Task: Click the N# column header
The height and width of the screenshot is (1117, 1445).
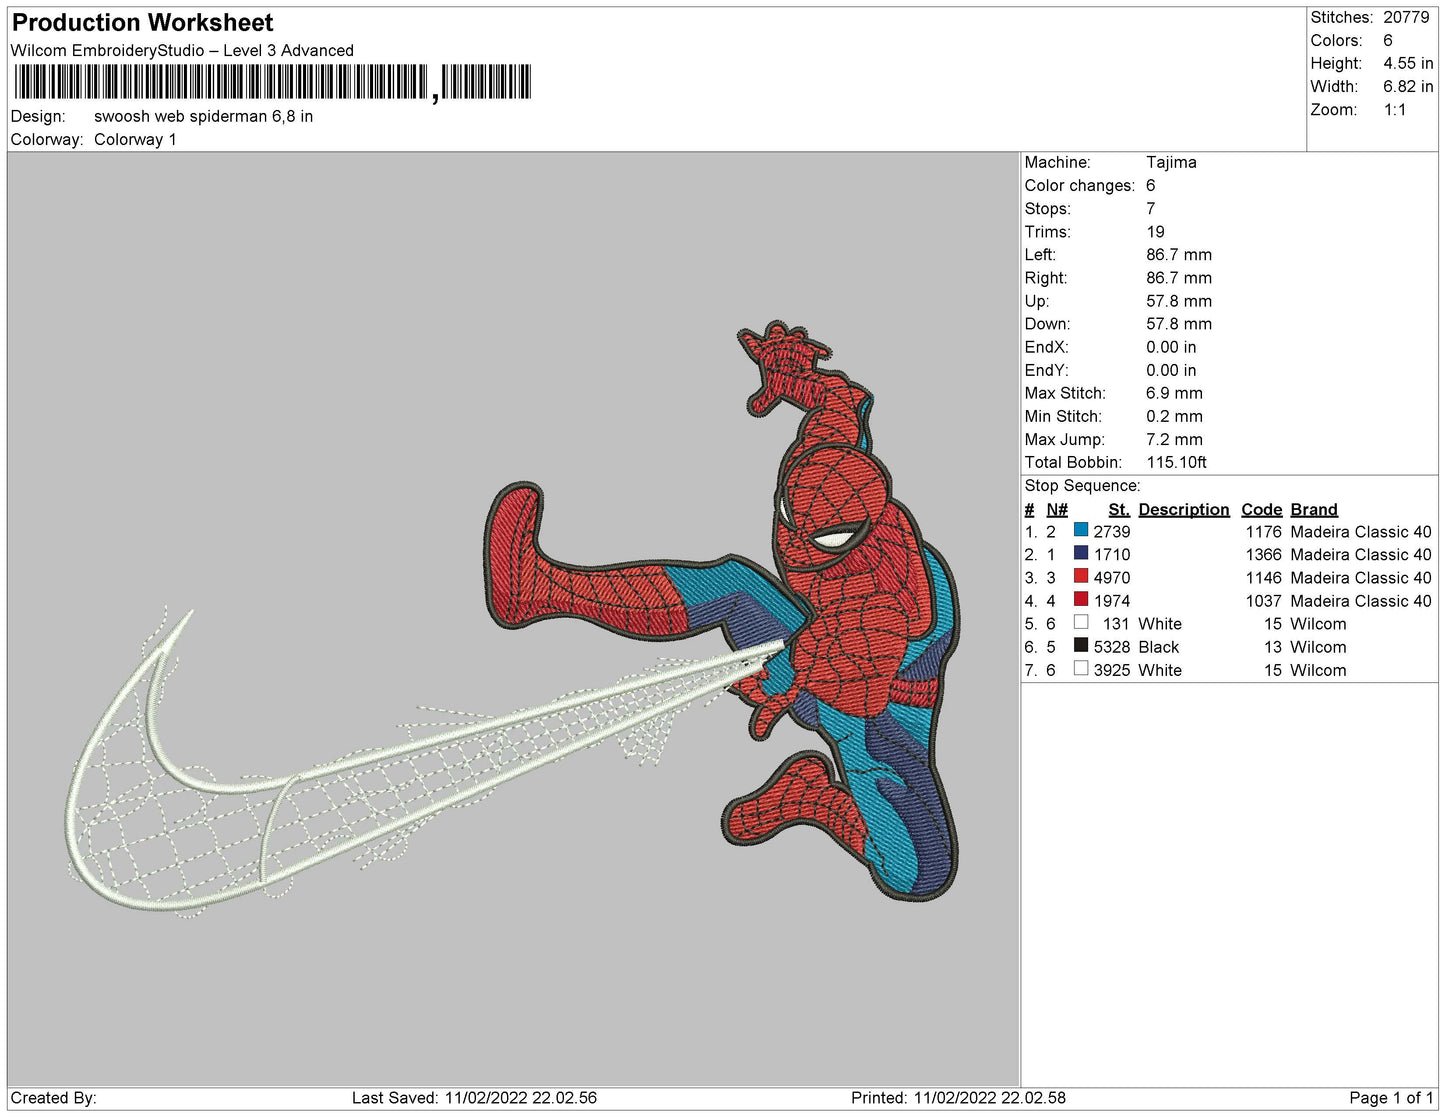Action: (1057, 509)
